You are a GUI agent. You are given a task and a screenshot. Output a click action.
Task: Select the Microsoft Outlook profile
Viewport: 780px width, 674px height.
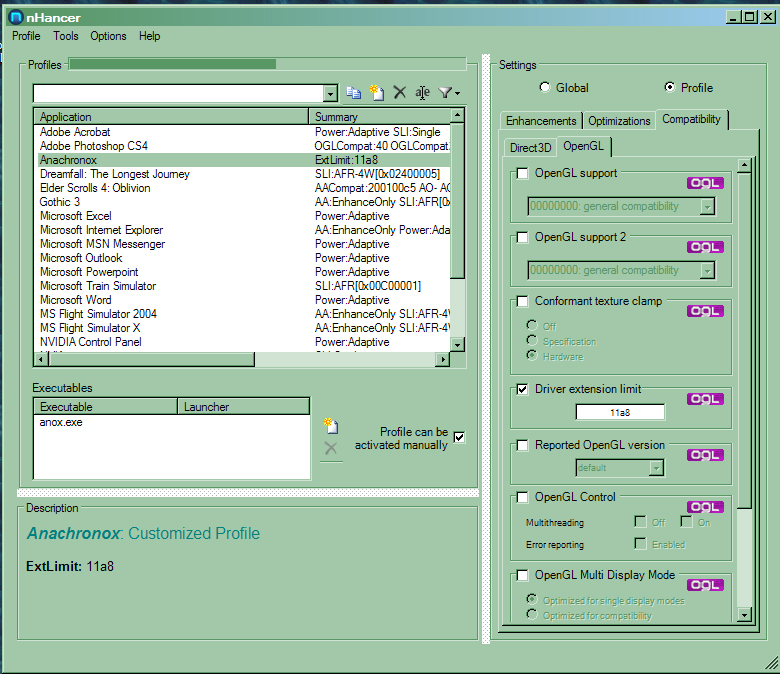click(x=244, y=258)
